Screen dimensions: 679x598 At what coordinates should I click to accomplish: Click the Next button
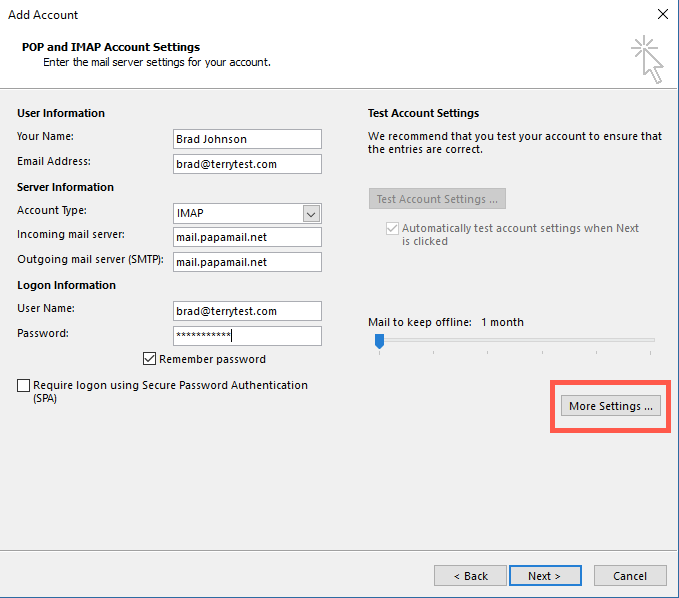(545, 575)
